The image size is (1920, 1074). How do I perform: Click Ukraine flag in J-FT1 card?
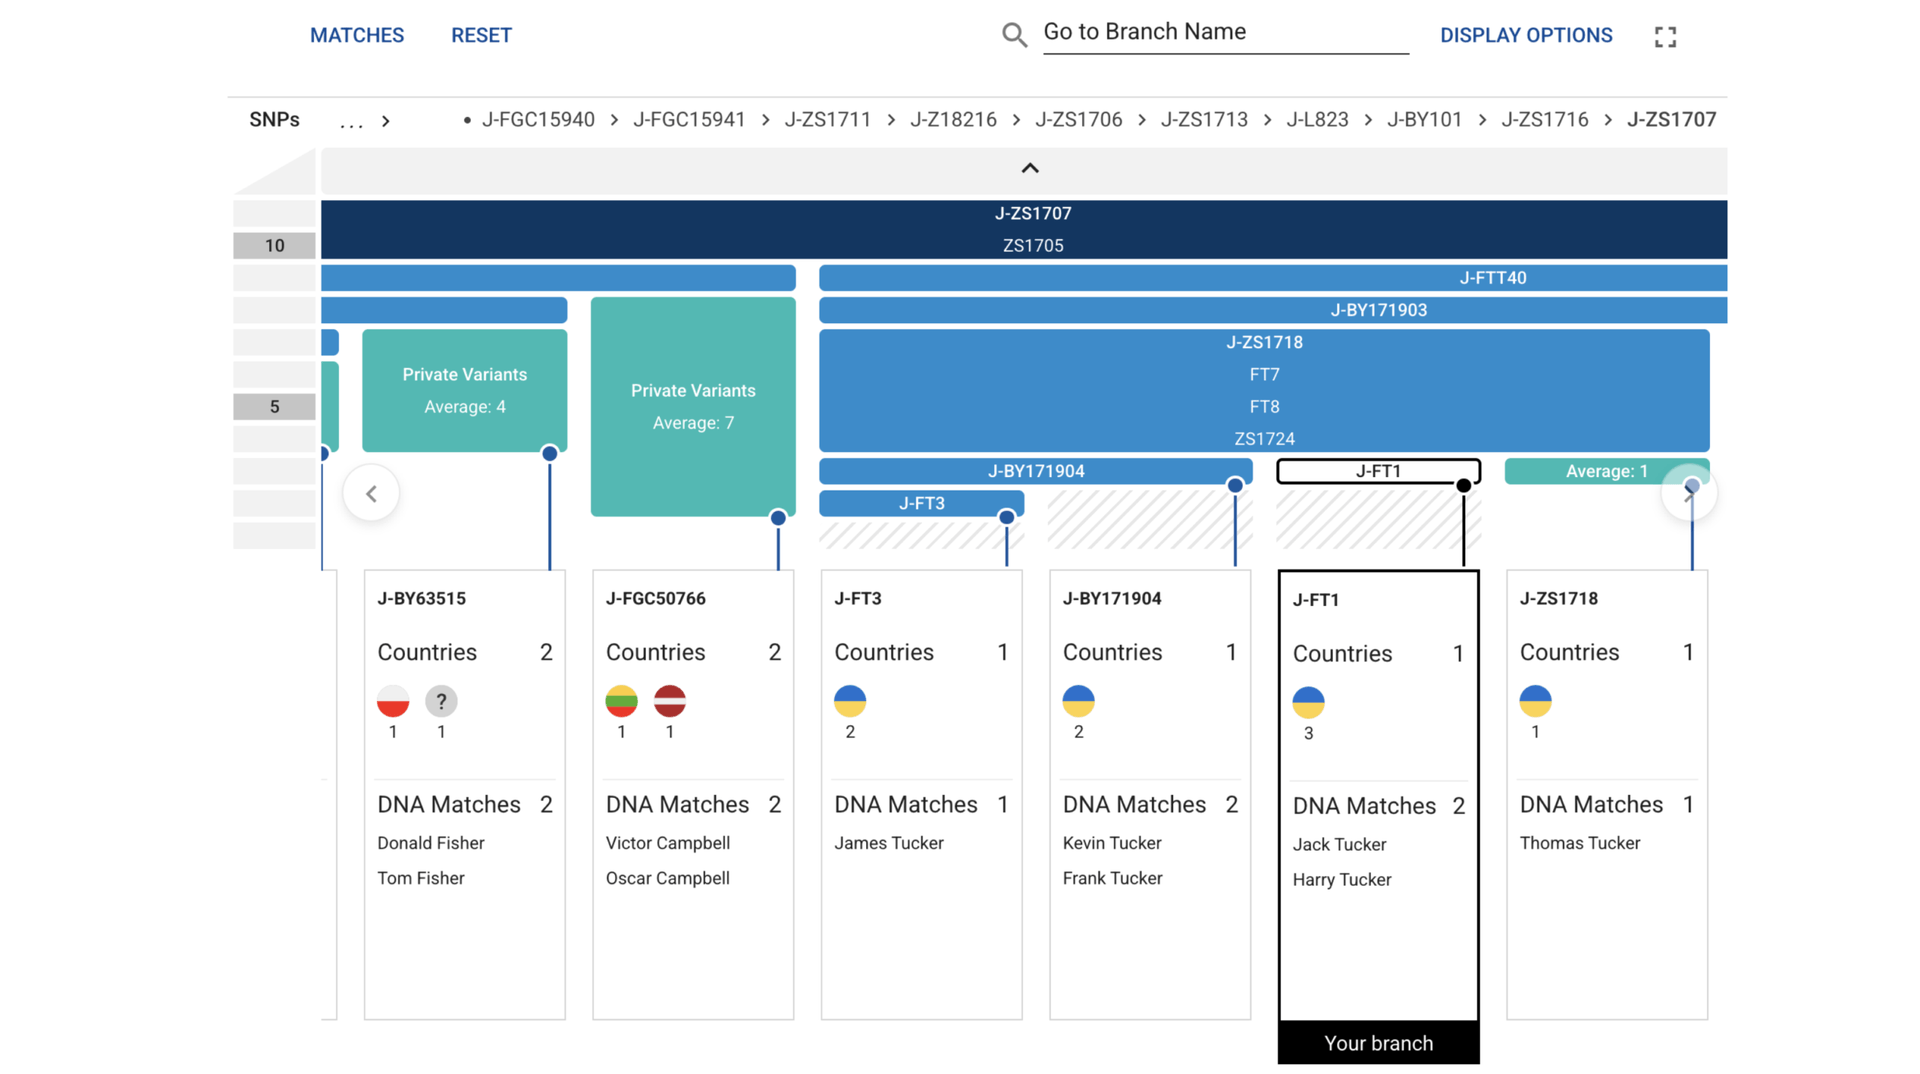click(x=1308, y=702)
